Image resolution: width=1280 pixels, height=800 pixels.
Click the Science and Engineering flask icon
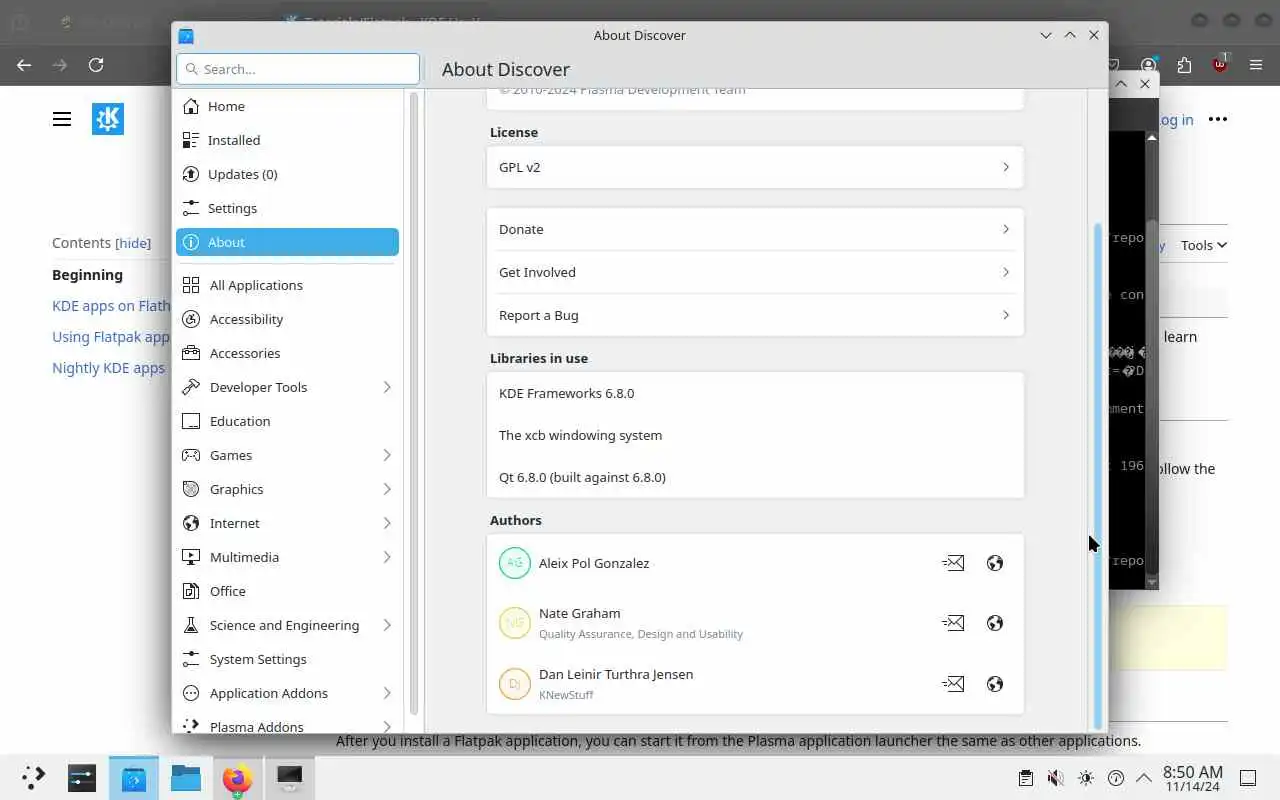coord(191,625)
